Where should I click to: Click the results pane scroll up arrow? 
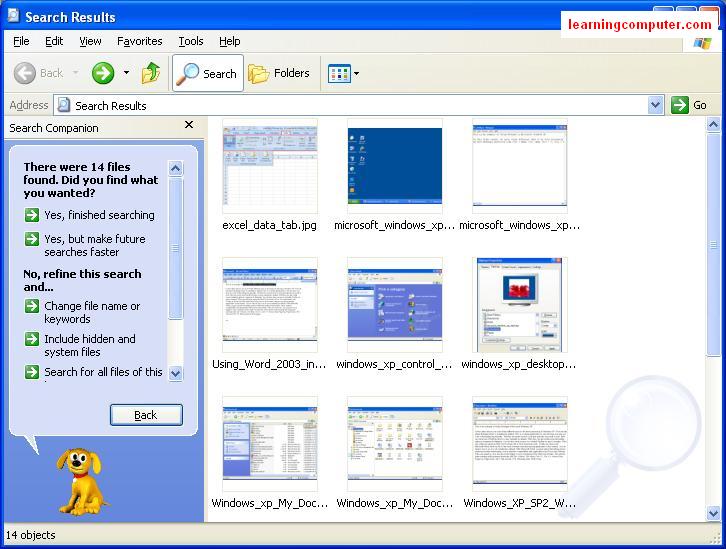point(713,125)
